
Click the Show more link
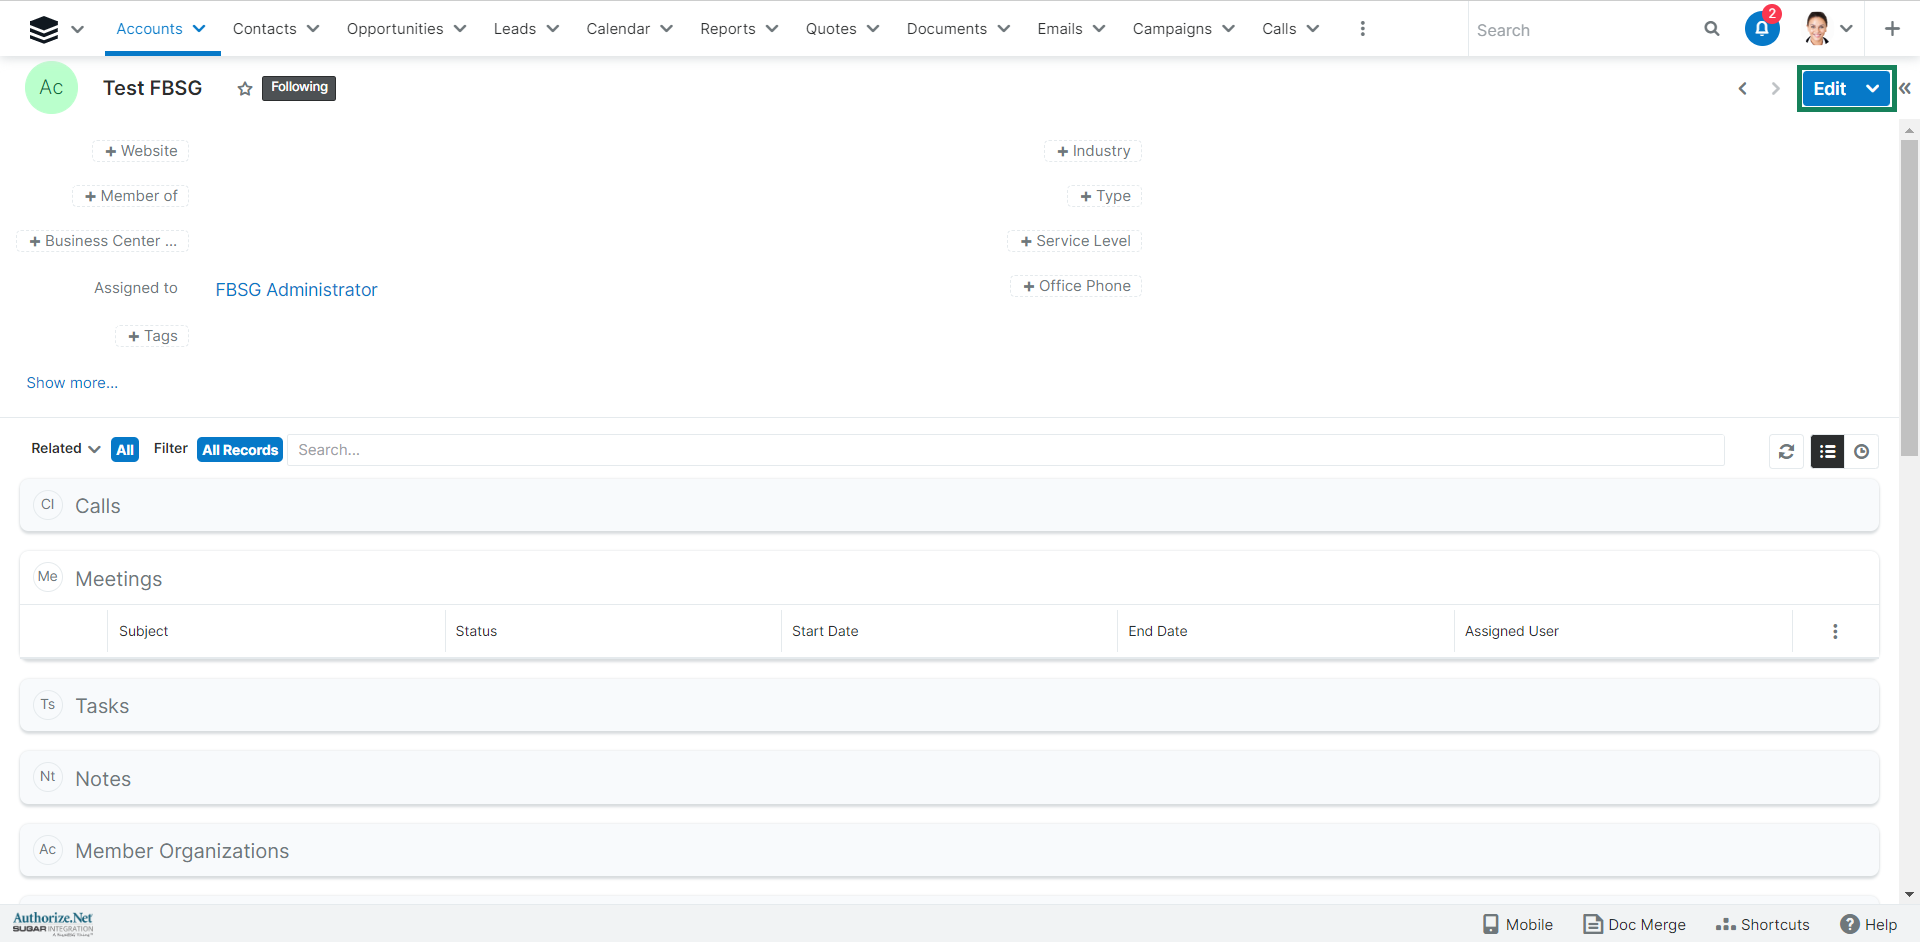[x=72, y=383]
